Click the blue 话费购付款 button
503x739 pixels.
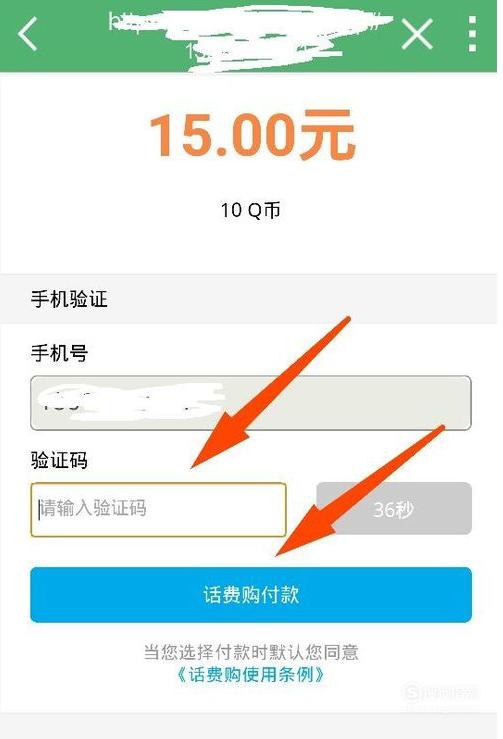pos(251,595)
